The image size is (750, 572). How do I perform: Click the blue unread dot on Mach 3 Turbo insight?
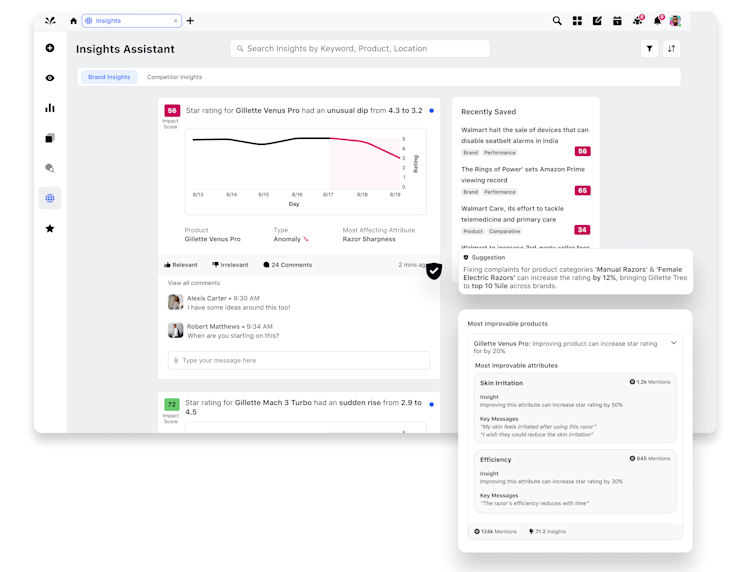pos(431,405)
